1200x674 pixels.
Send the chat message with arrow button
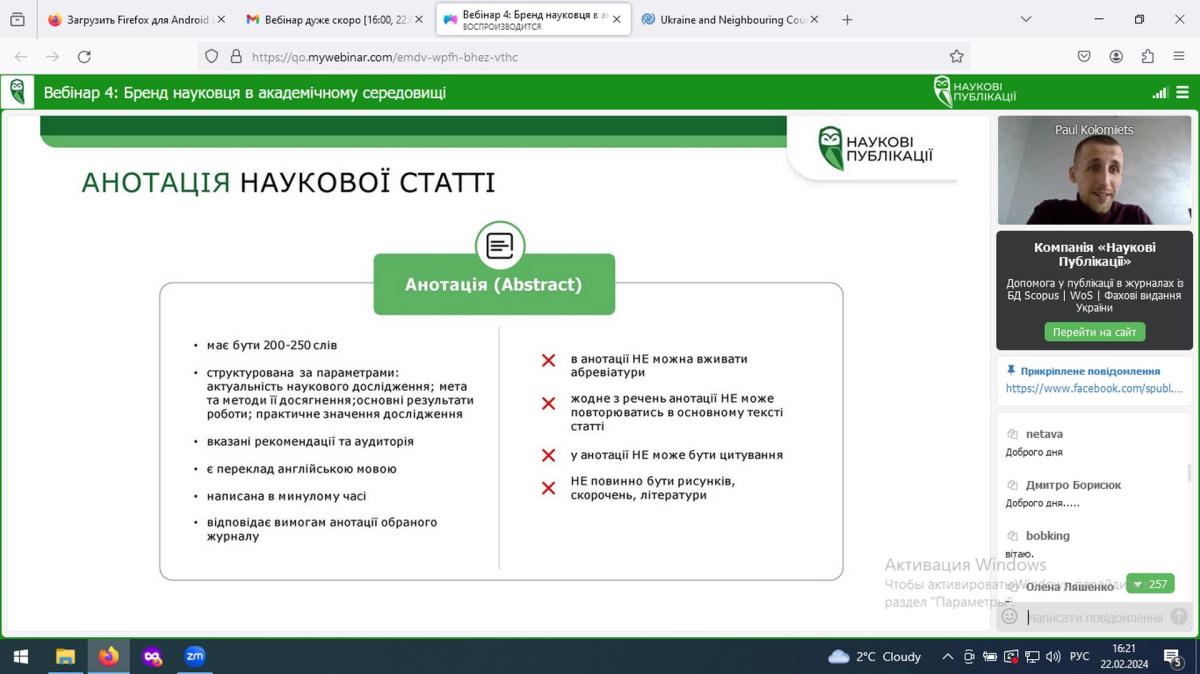click(1179, 617)
